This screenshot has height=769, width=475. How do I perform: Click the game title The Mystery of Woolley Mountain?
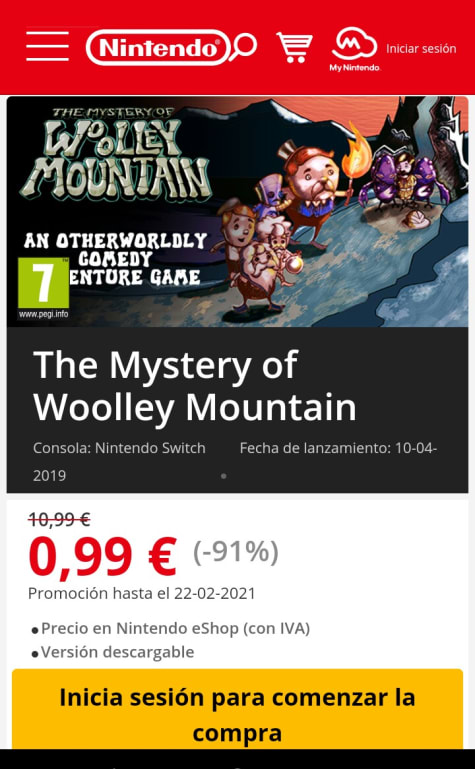pyautogui.click(x=195, y=386)
